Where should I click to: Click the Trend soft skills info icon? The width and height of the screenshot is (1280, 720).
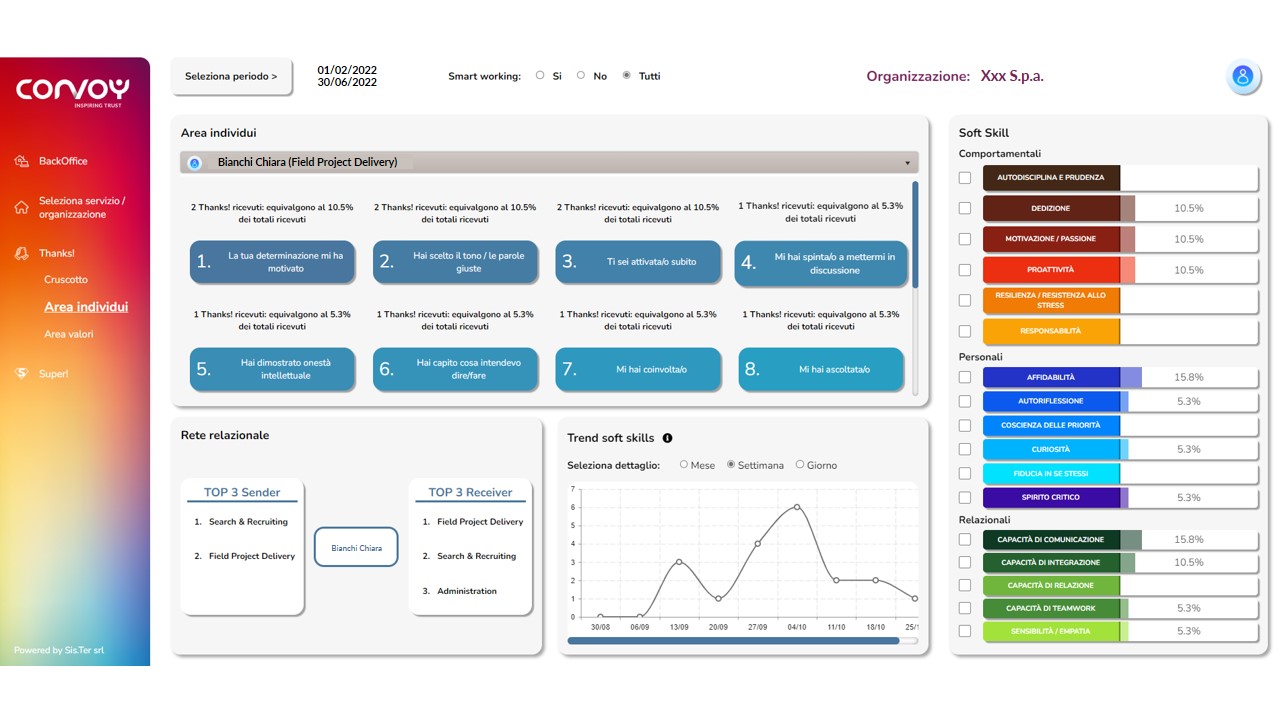[667, 438]
